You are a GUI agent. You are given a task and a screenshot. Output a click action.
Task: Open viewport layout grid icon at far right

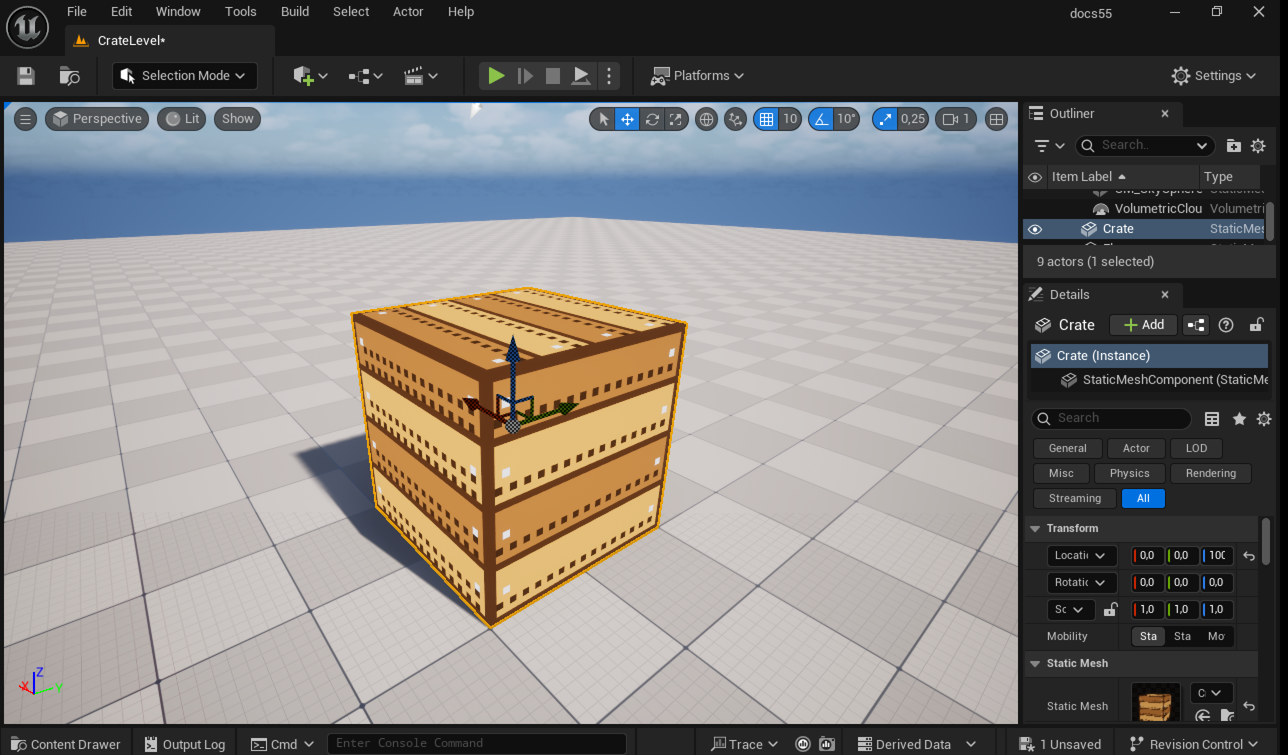tap(996, 119)
